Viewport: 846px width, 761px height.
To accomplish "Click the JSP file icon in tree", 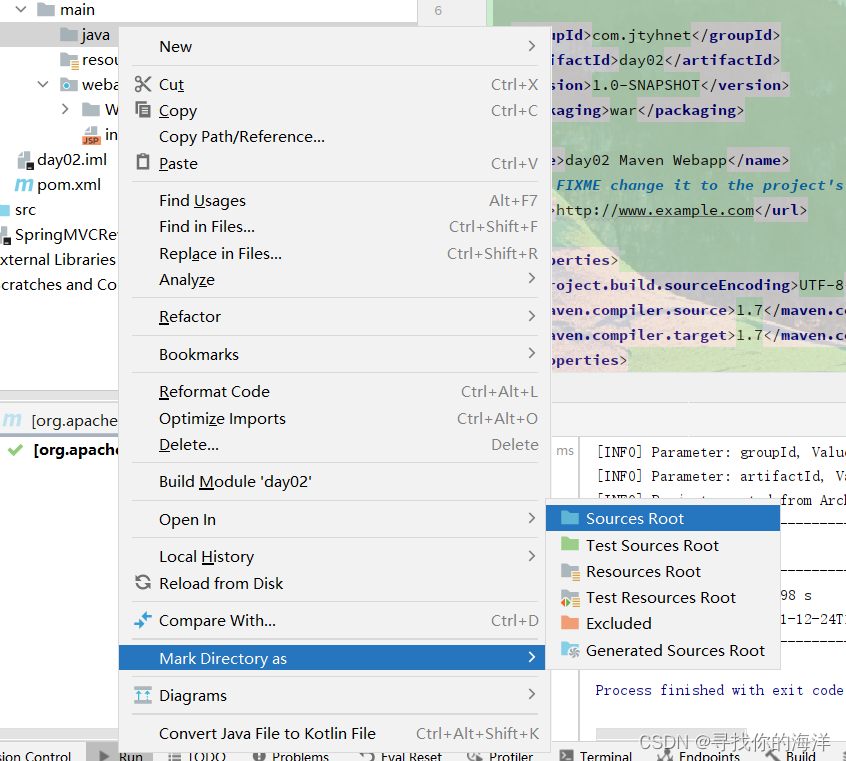I will click(91, 135).
